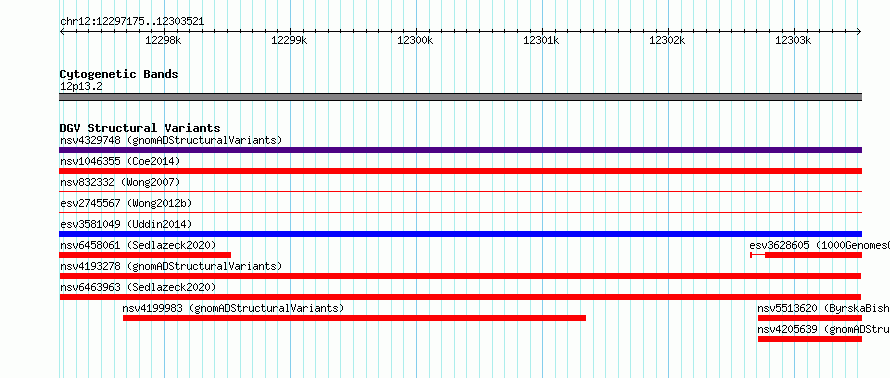Click the red nsv4193278 variant bar
890x378 pixels.
coord(460,276)
